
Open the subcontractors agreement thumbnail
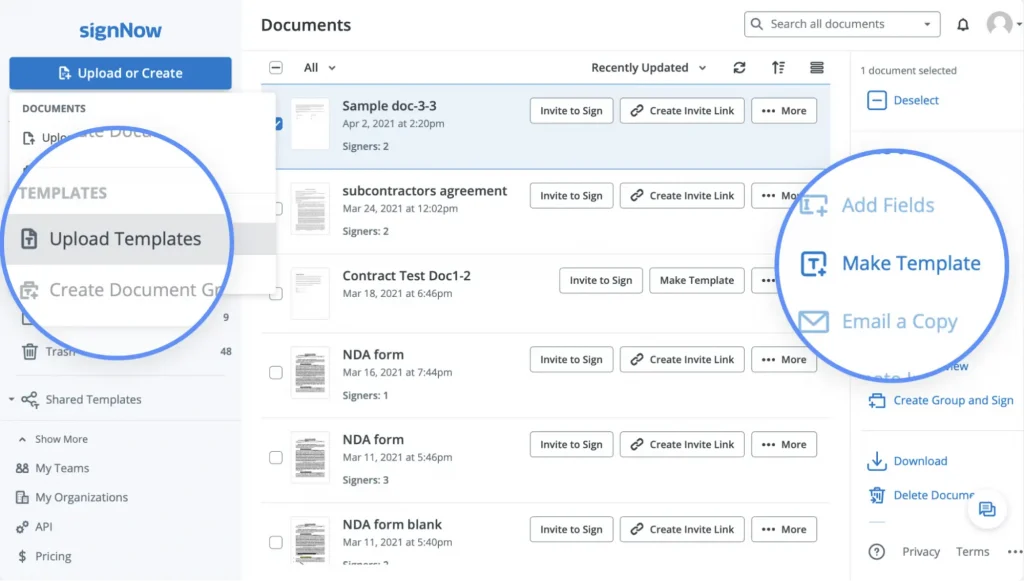(310, 208)
